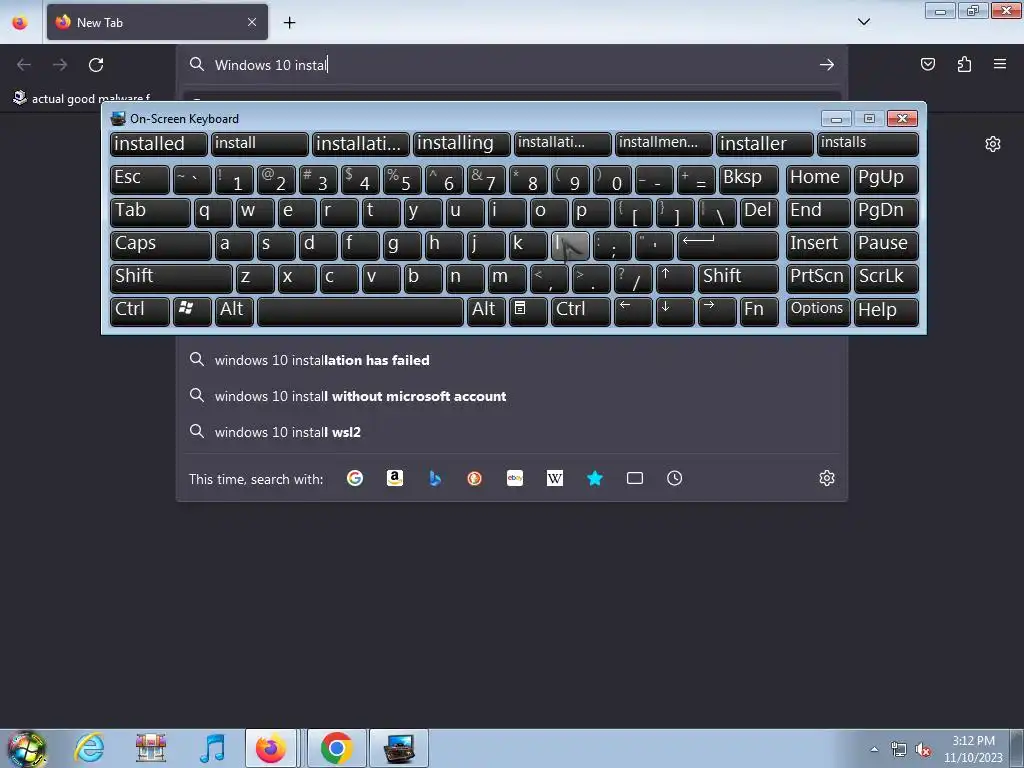The width and height of the screenshot is (1024, 768).
Task: Search with DuckDuckGo engine icon
Action: 475,478
